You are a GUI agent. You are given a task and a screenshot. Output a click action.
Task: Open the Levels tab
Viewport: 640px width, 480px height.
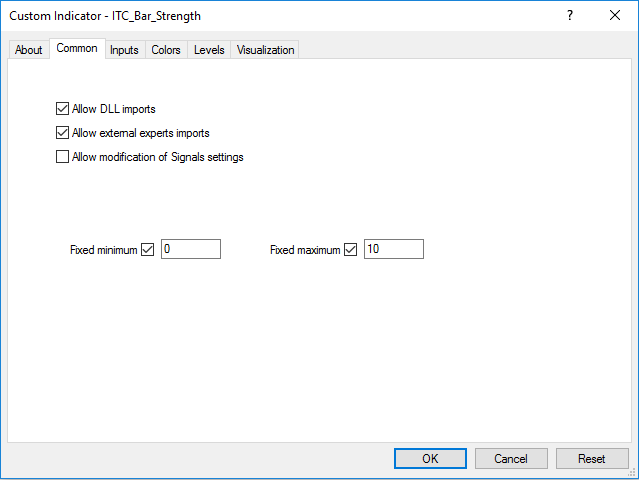click(x=209, y=50)
